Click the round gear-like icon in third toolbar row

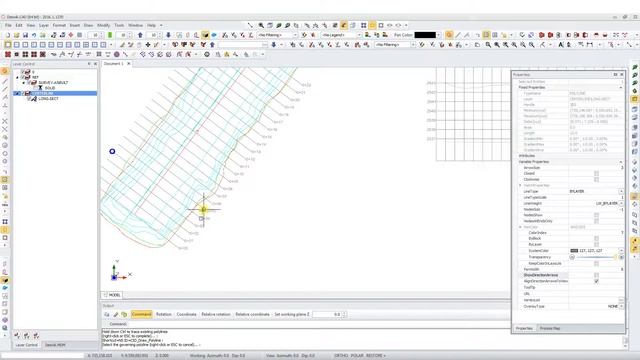click(207, 54)
